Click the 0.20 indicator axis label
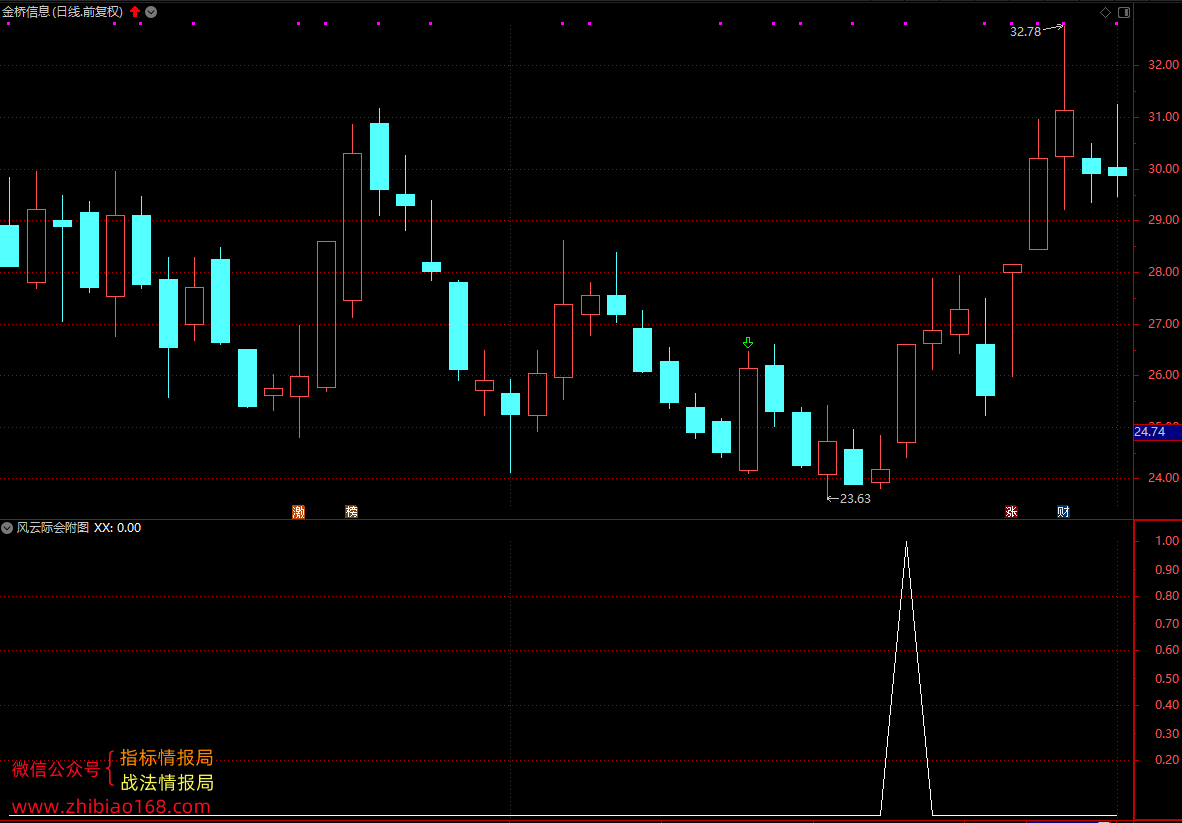Image resolution: width=1182 pixels, height=823 pixels. tap(1167, 760)
